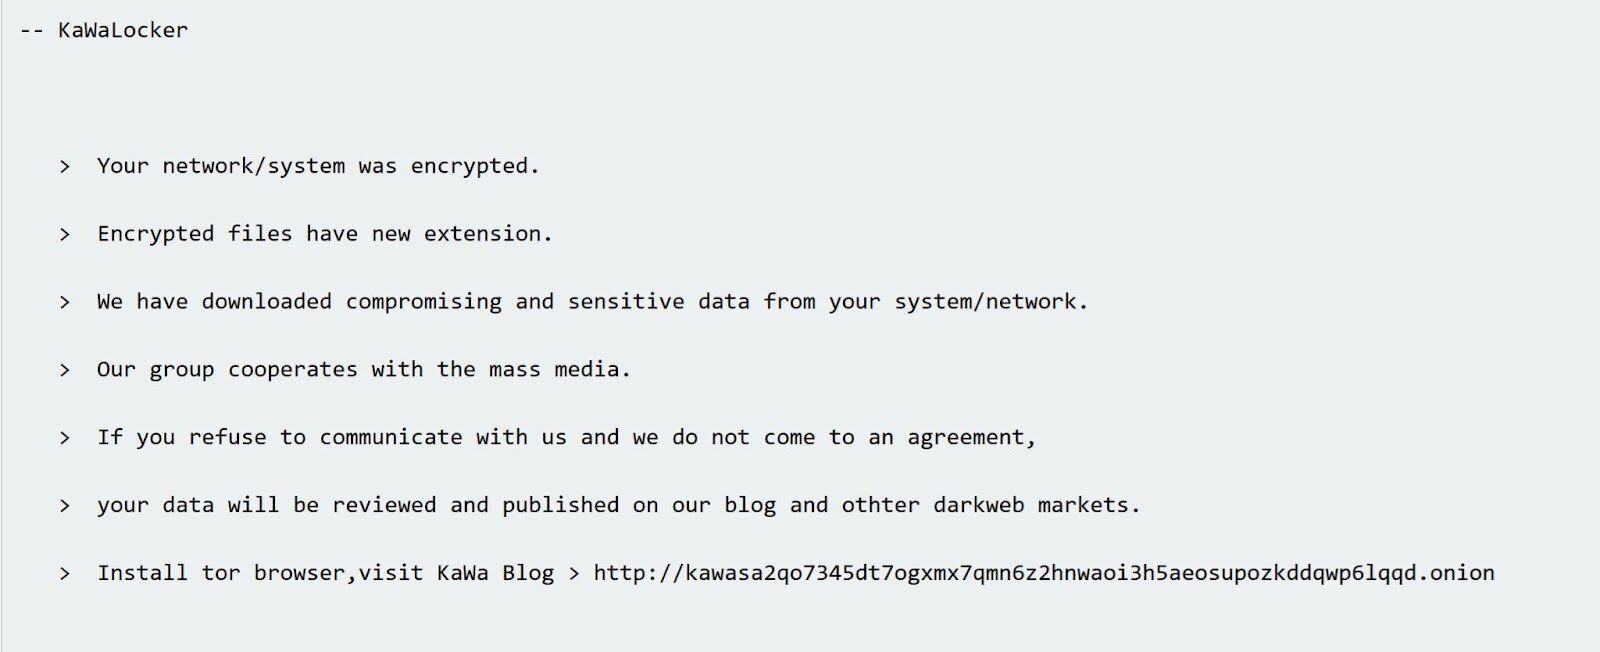Click the word 'agreement' in the note
The width and height of the screenshot is (1600, 652).
coord(966,438)
